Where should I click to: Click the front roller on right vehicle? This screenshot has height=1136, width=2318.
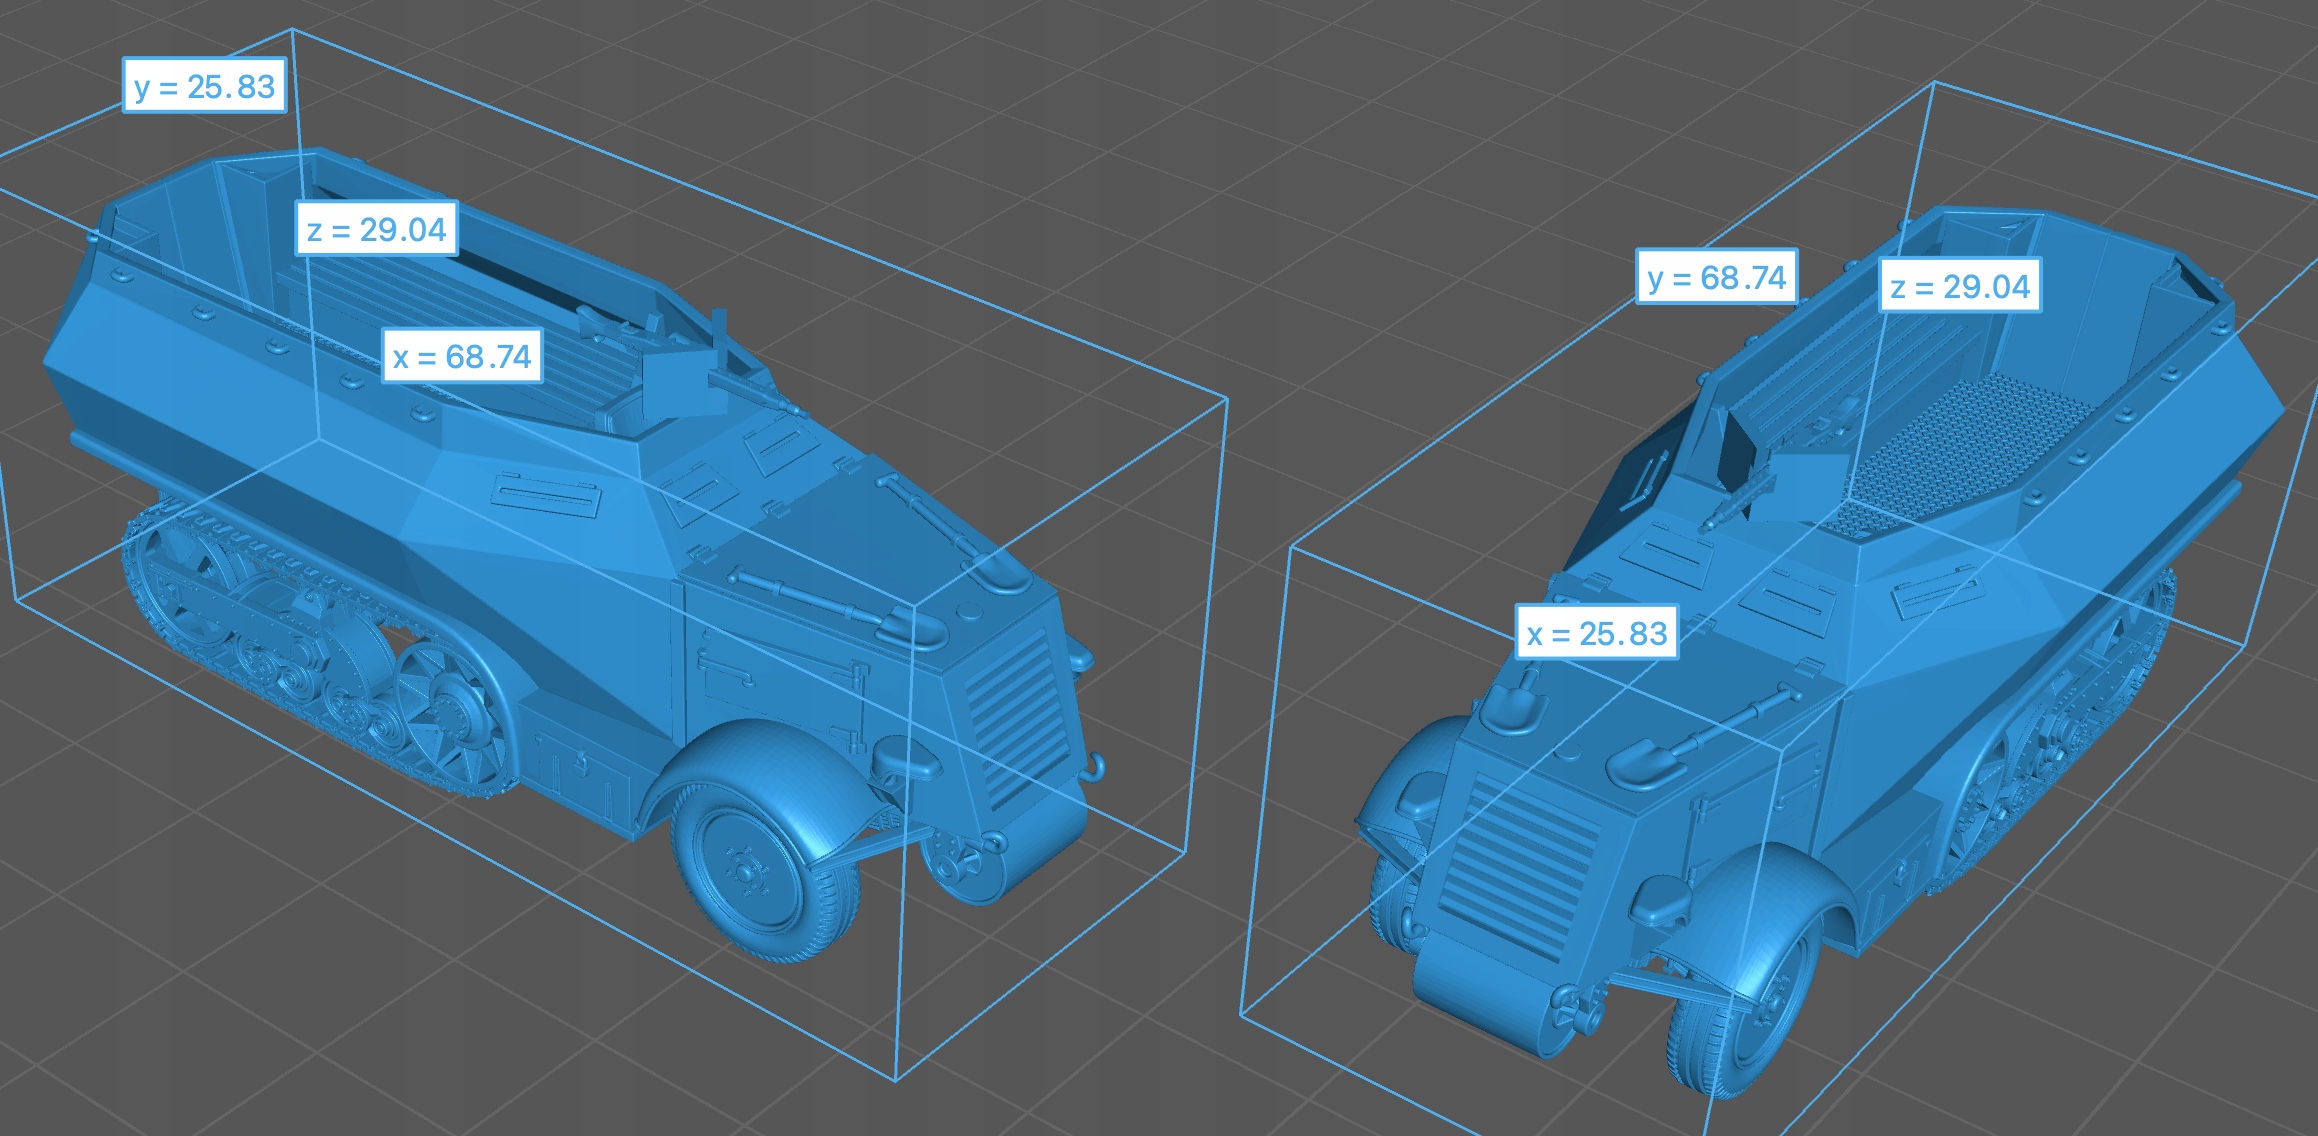1490,1000
